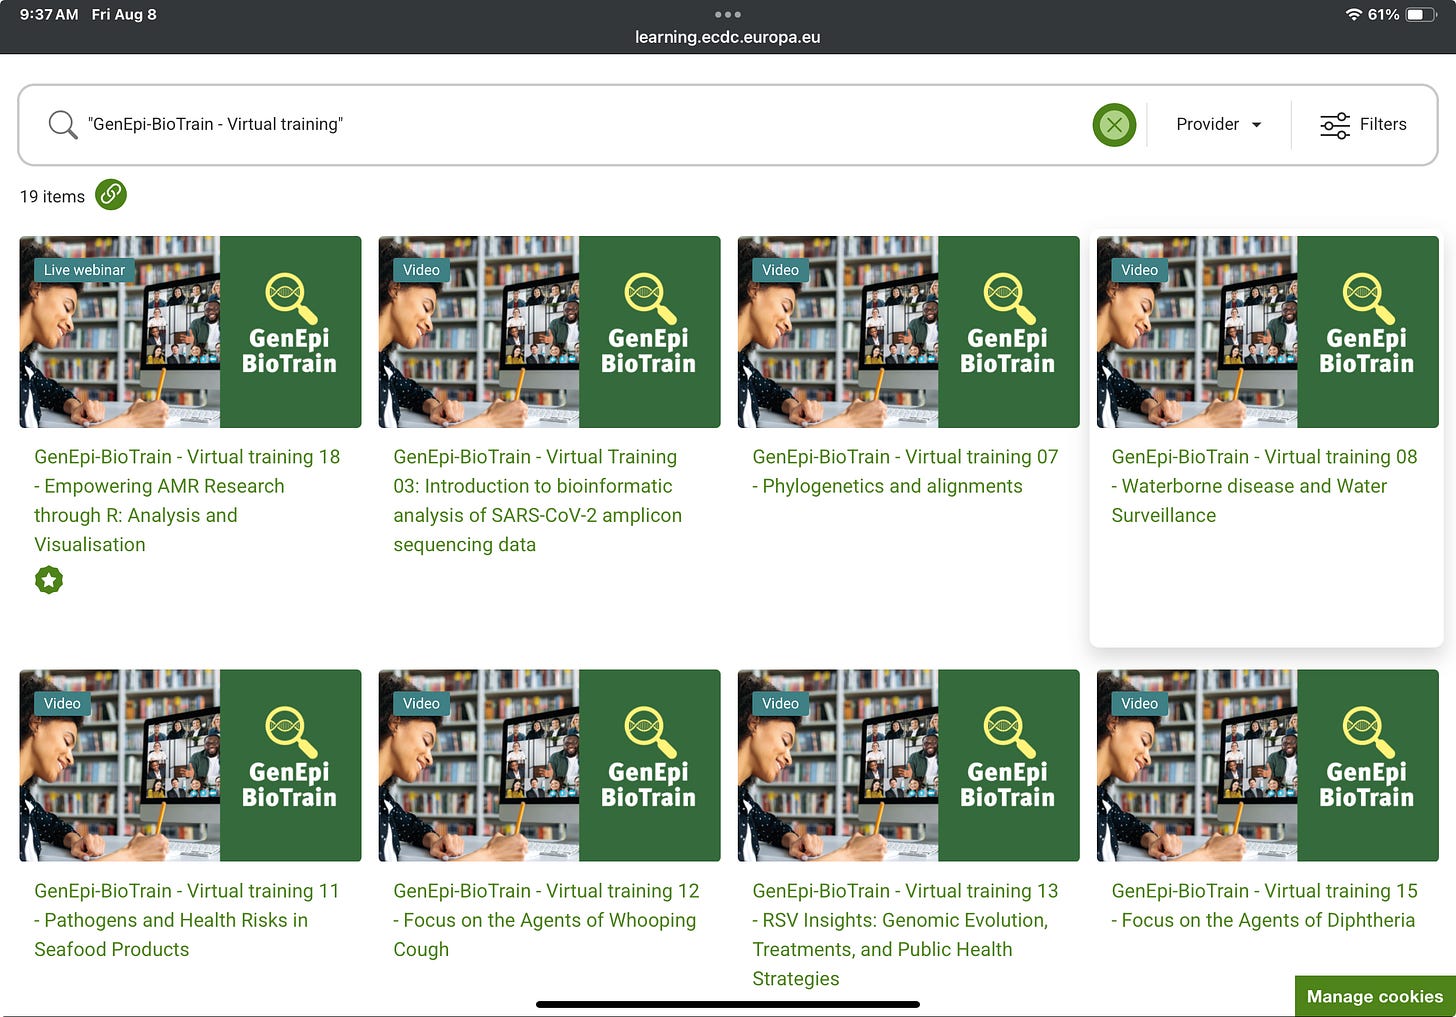Open thumbnail for Virtual training 12
This screenshot has height=1017, width=1456.
click(x=549, y=765)
